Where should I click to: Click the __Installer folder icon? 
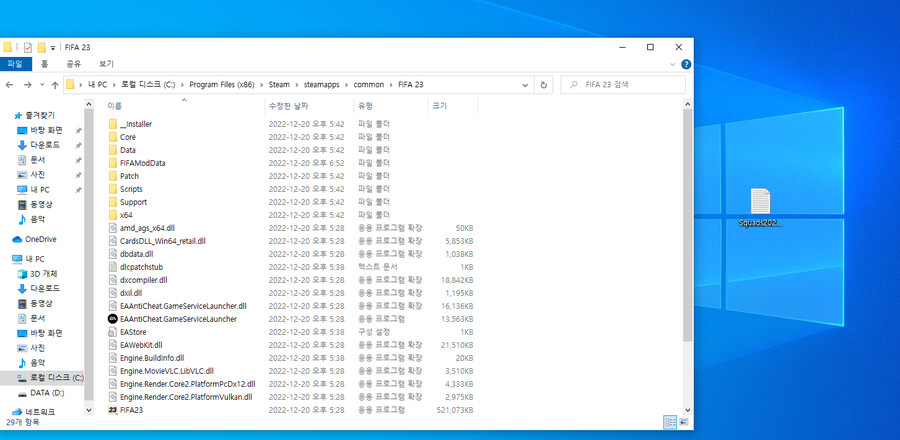pos(112,124)
